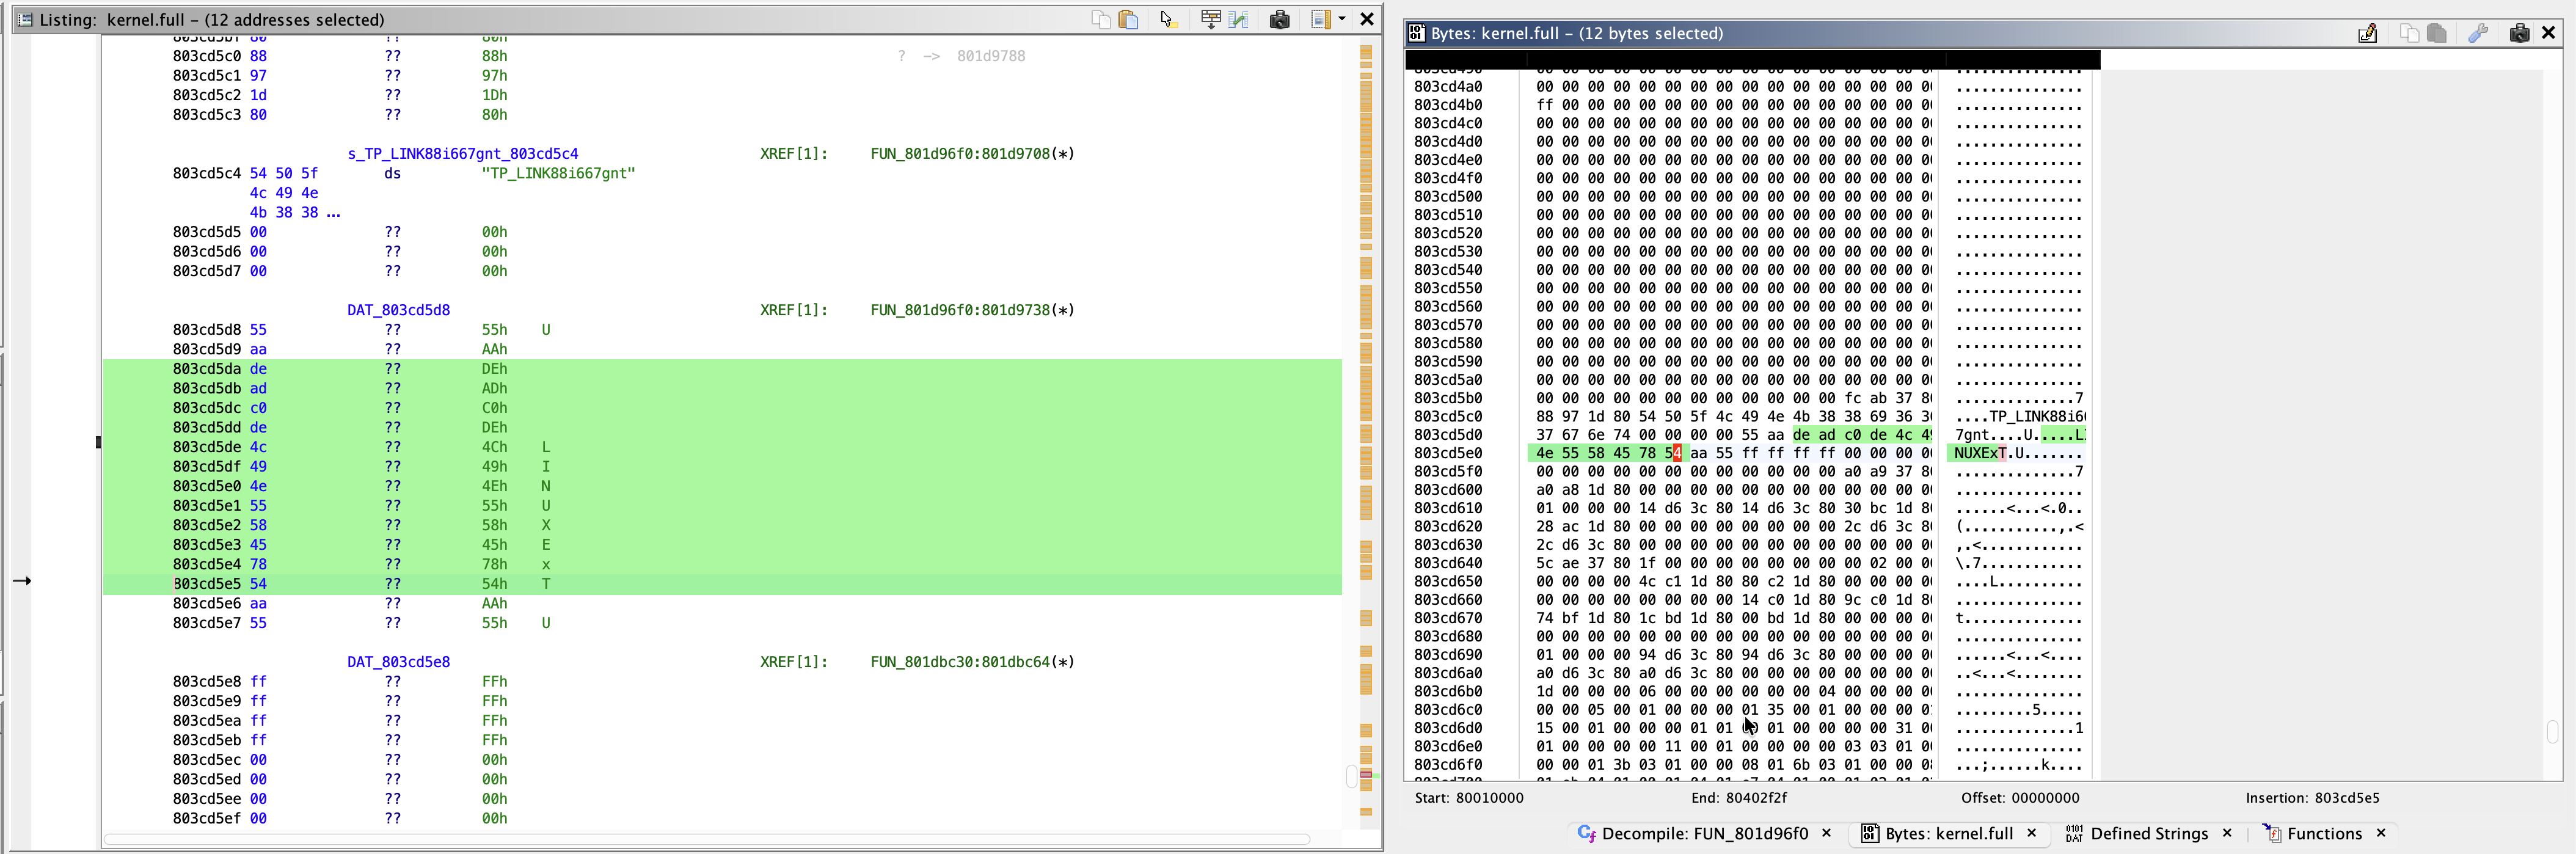The height and width of the screenshot is (854, 2576).
Task: Click Listing vertical scrollbar thumb
Action: [1351, 776]
